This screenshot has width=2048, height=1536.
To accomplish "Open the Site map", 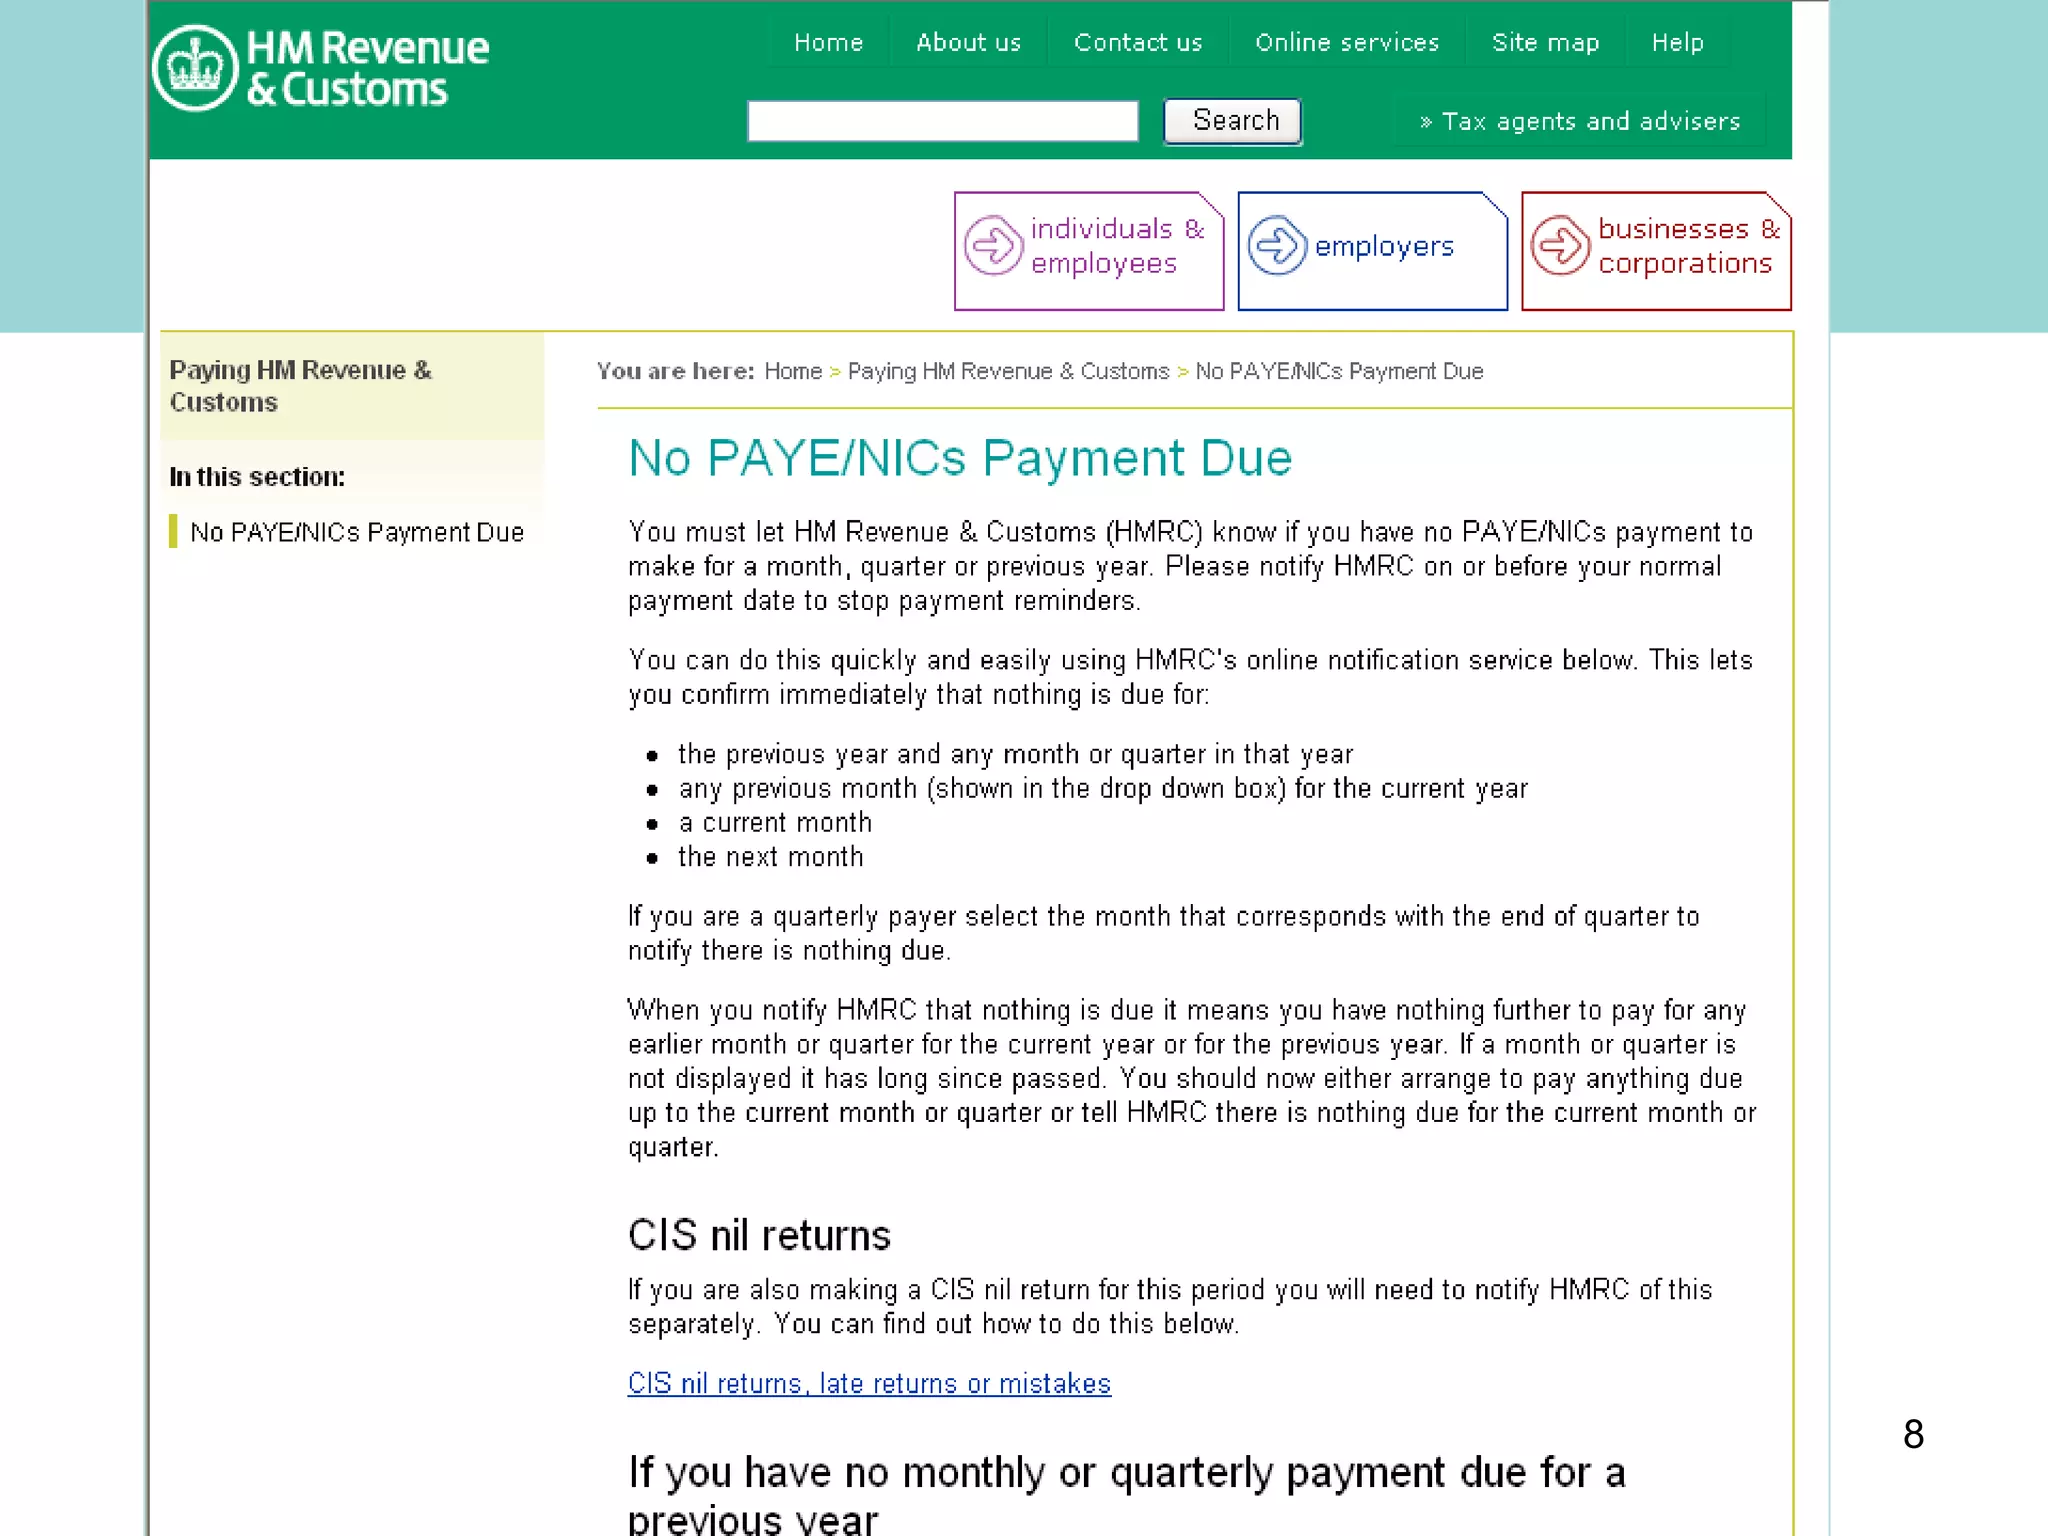I will 1545,43.
